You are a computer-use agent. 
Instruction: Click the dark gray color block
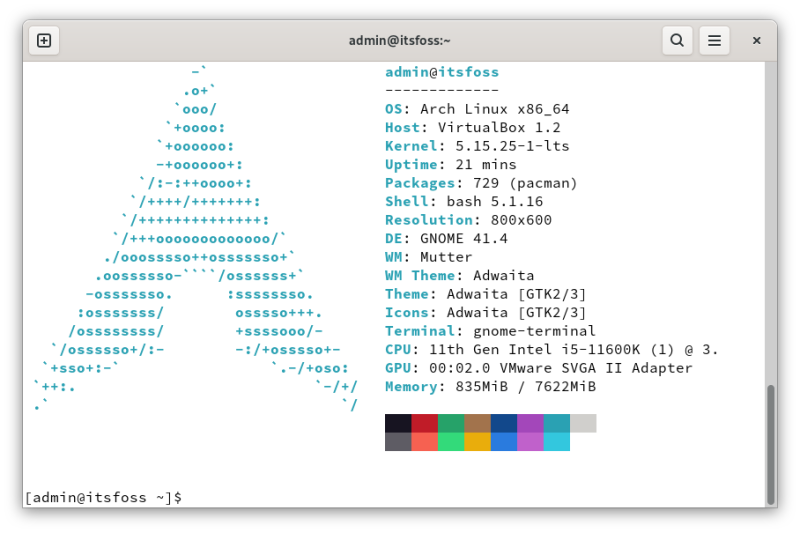[398, 442]
